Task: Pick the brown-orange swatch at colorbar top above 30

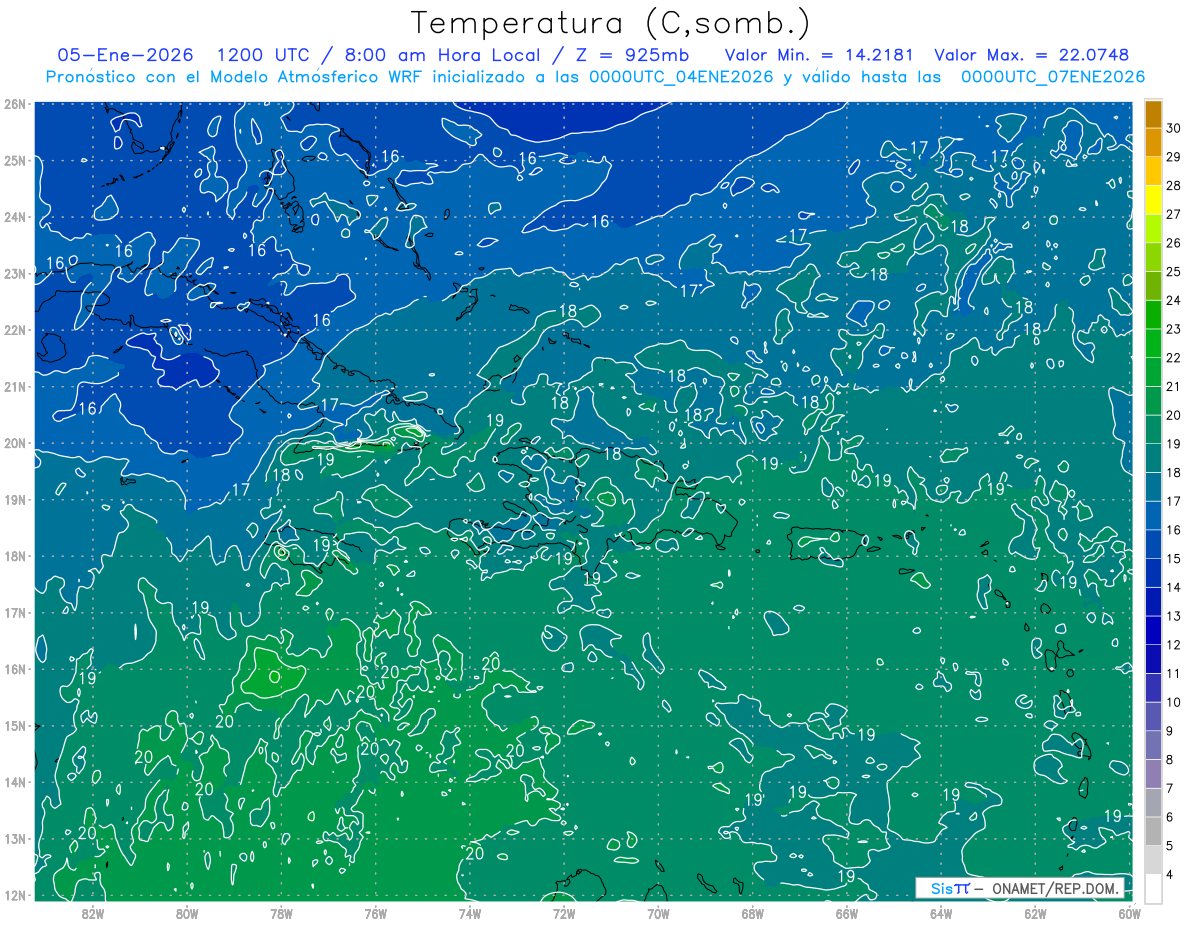Action: click(x=1153, y=114)
